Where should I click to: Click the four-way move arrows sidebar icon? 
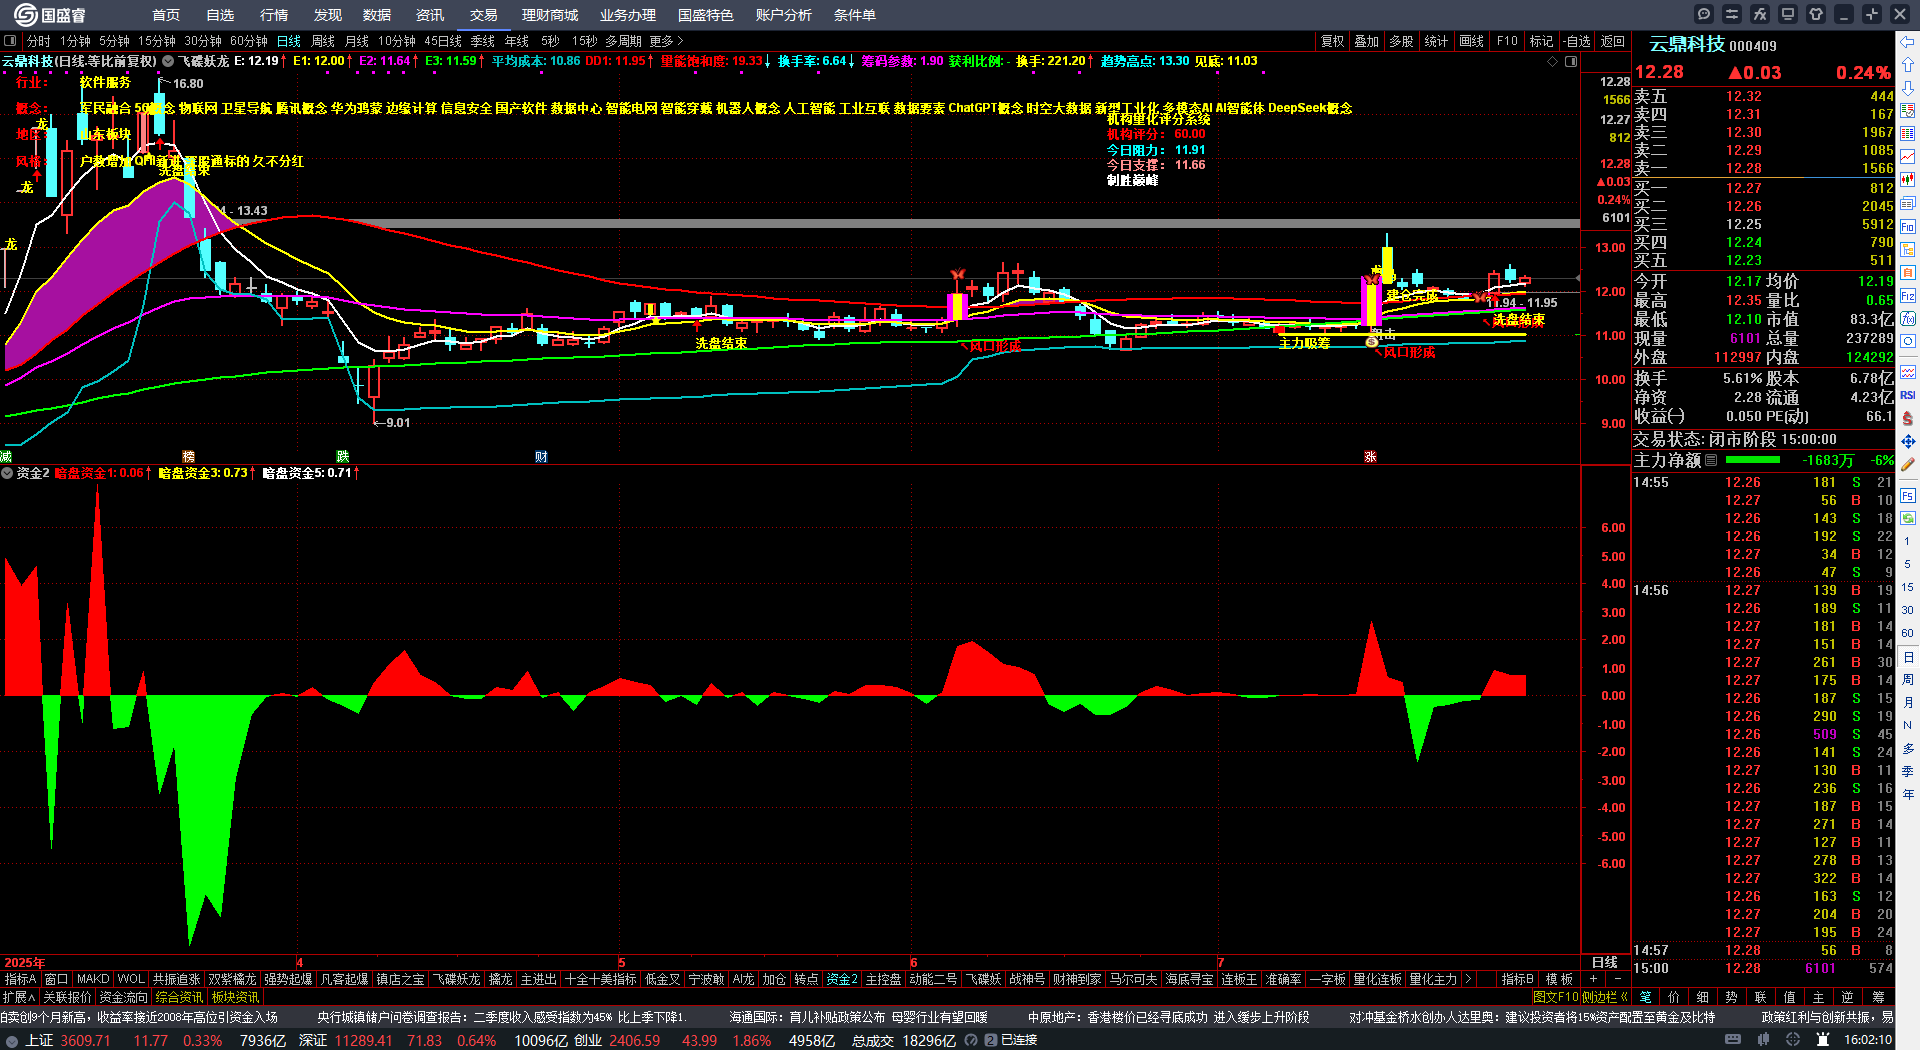(1908, 441)
